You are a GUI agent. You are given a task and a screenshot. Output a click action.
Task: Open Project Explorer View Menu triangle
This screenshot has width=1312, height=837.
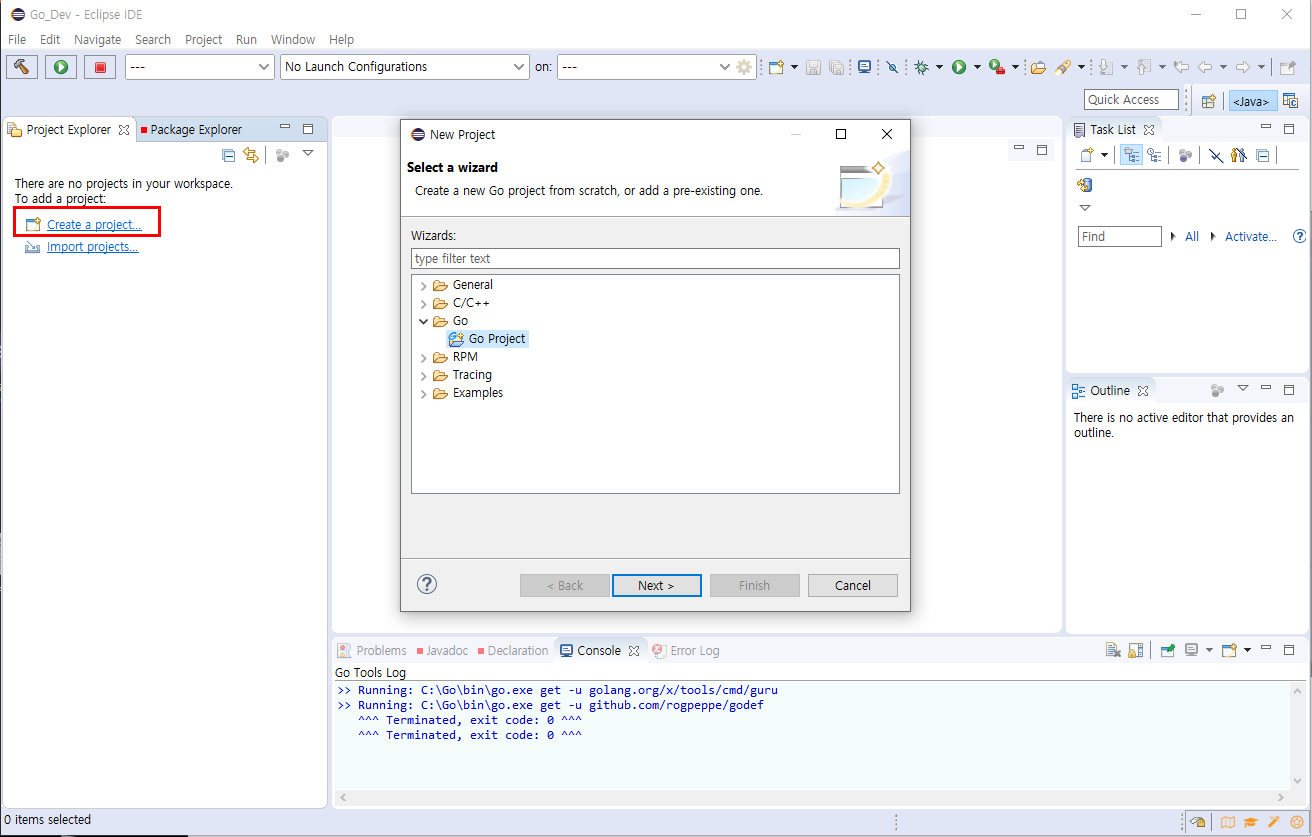click(x=308, y=154)
